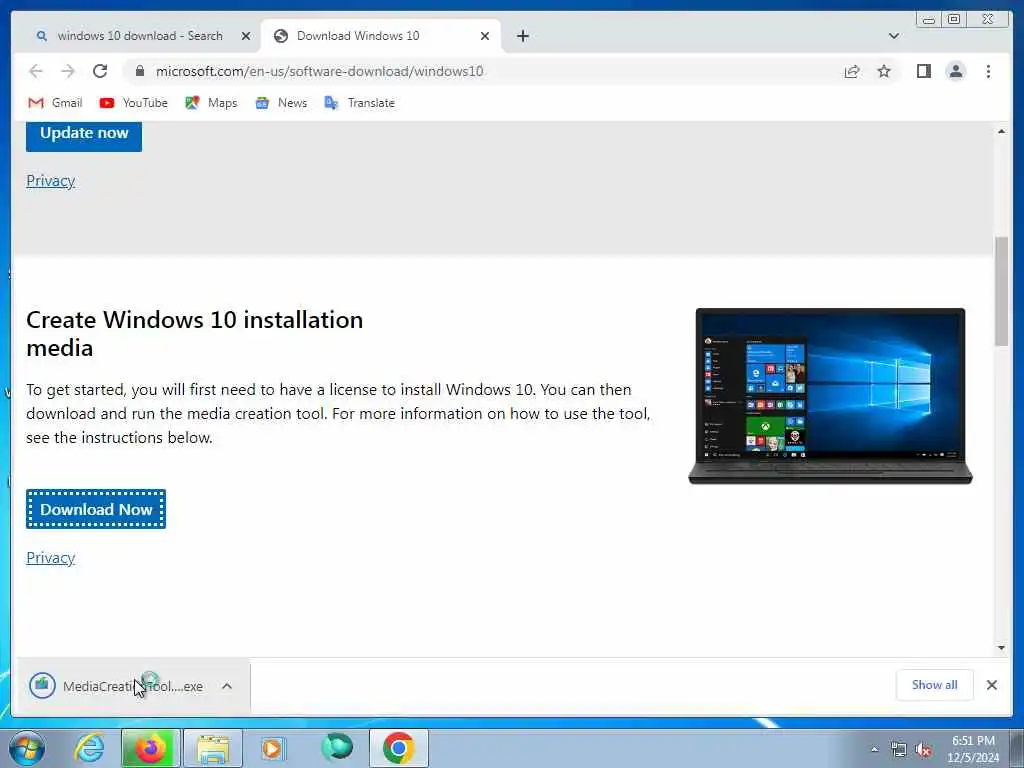
Task: Open Maps bookmark
Action: (211, 103)
